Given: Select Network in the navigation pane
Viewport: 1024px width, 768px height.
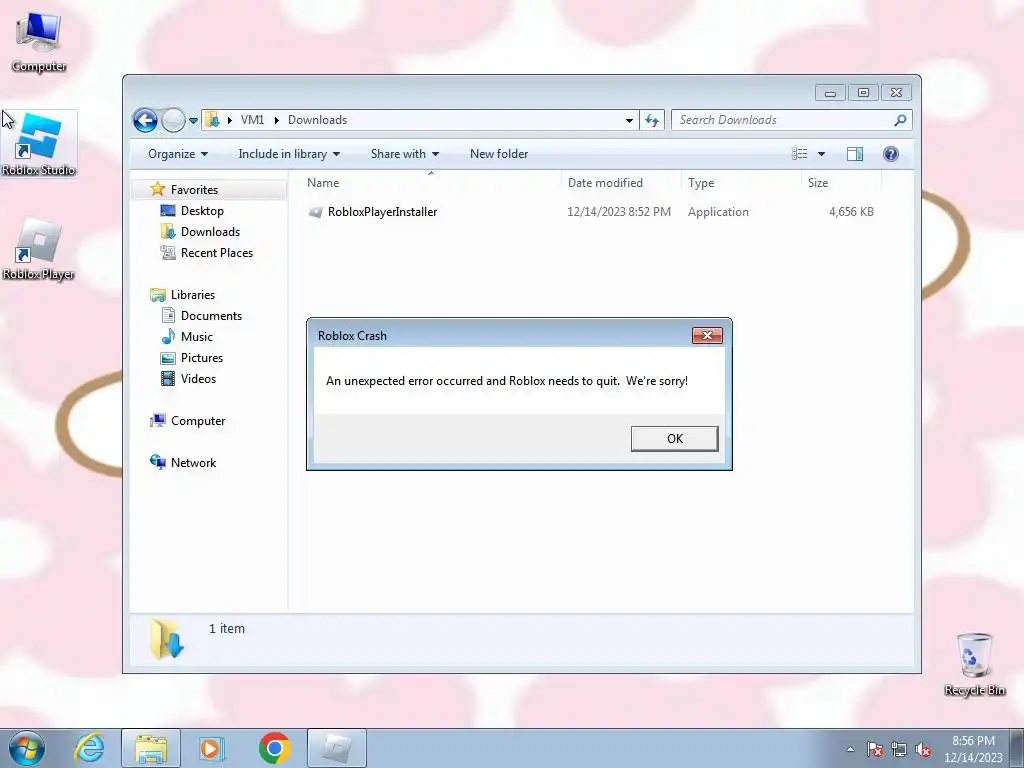Looking at the screenshot, I should pos(193,463).
